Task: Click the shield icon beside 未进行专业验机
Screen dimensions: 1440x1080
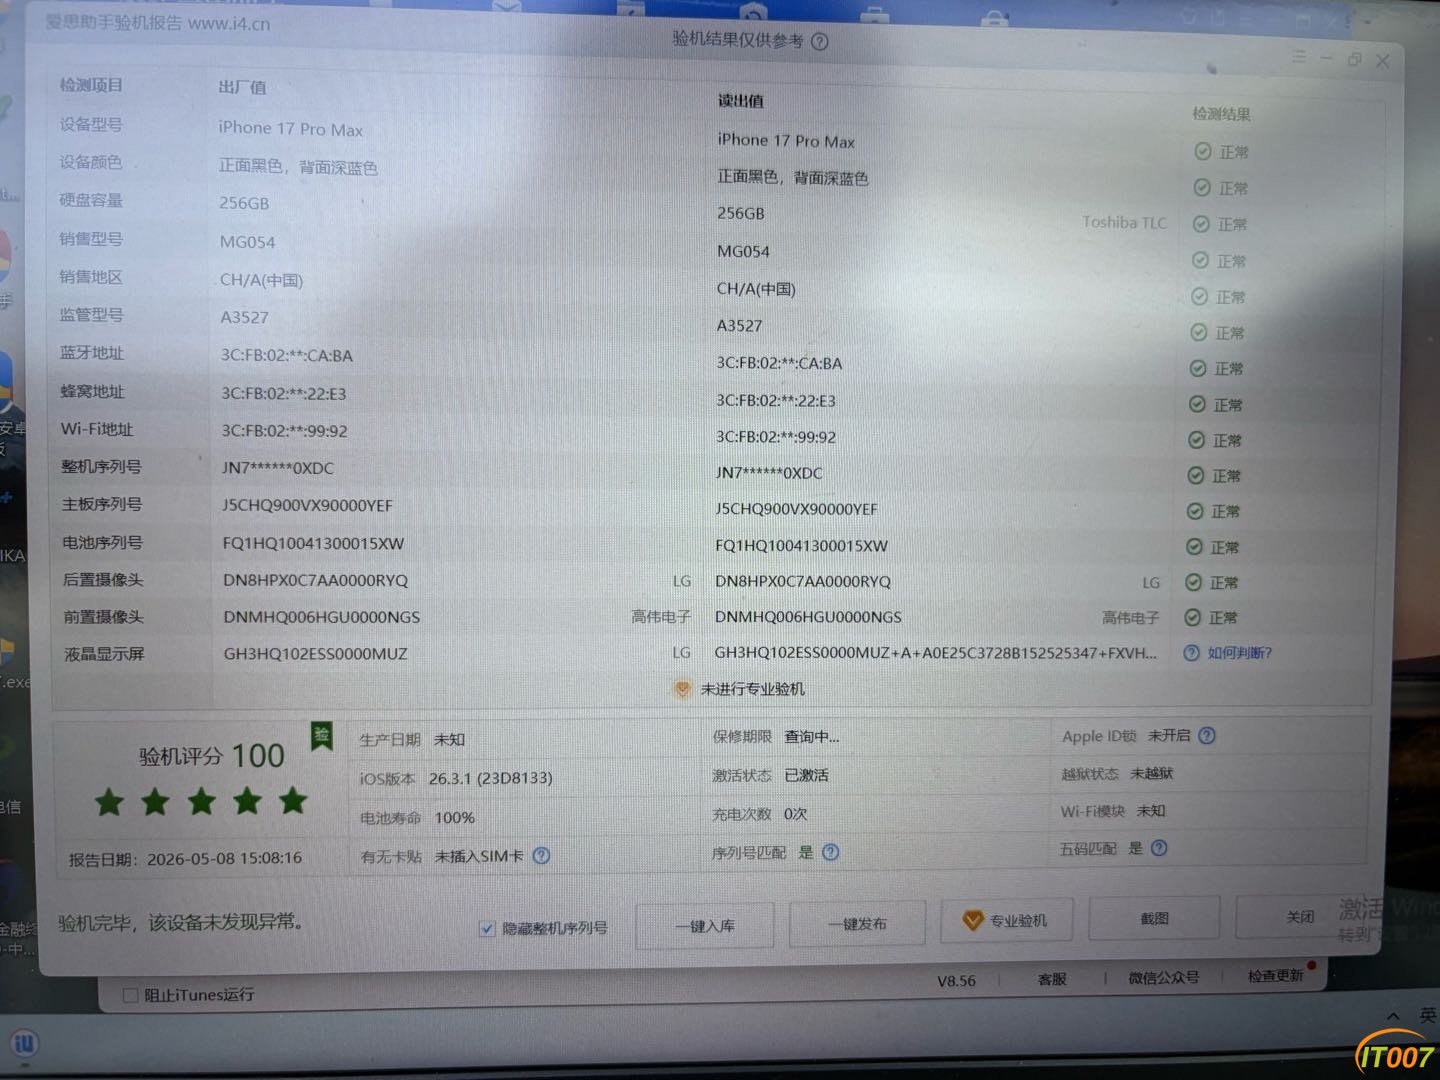Action: pyautogui.click(x=682, y=689)
